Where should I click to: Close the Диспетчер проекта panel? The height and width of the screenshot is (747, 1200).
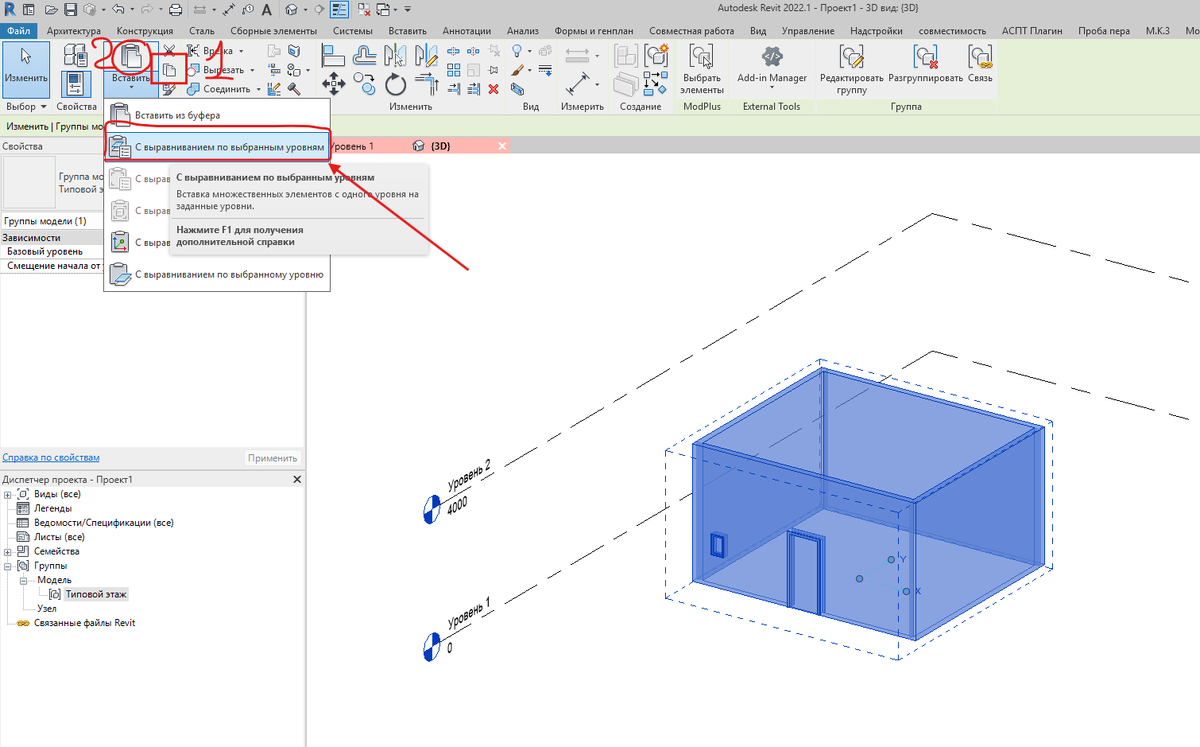tap(296, 480)
